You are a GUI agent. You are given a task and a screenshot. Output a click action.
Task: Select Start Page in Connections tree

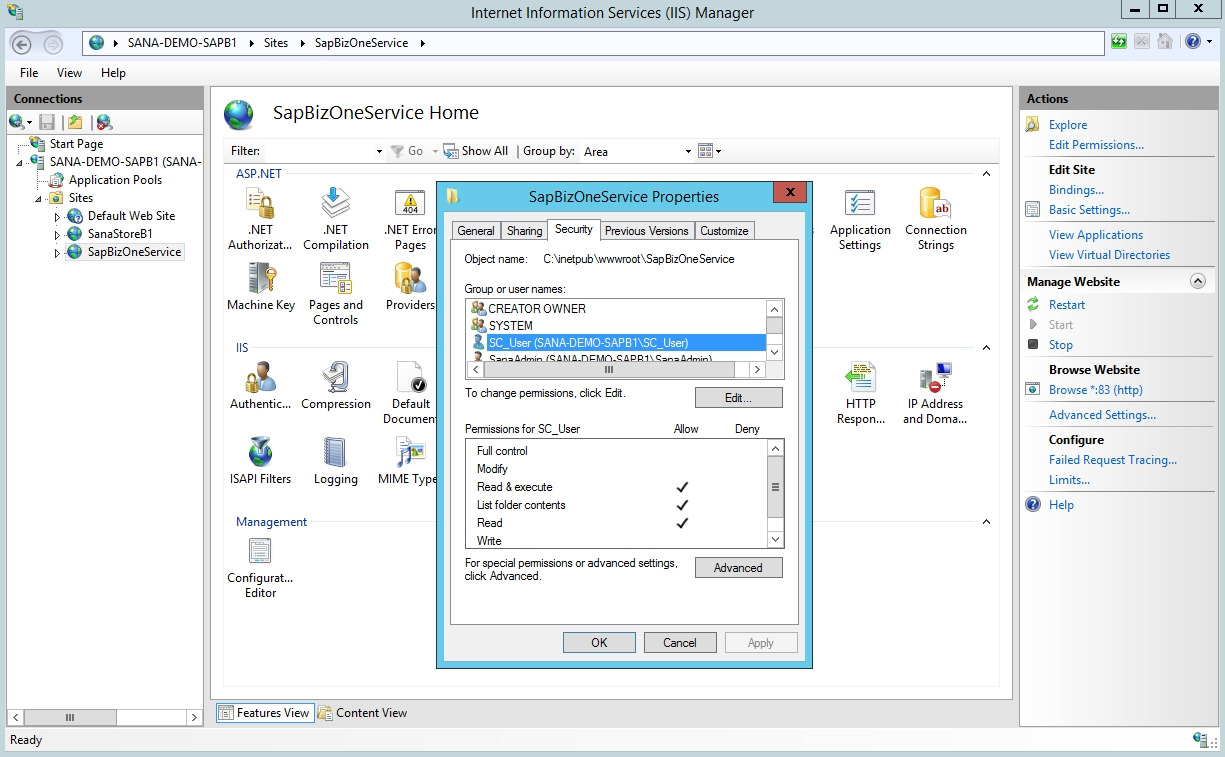click(x=76, y=144)
